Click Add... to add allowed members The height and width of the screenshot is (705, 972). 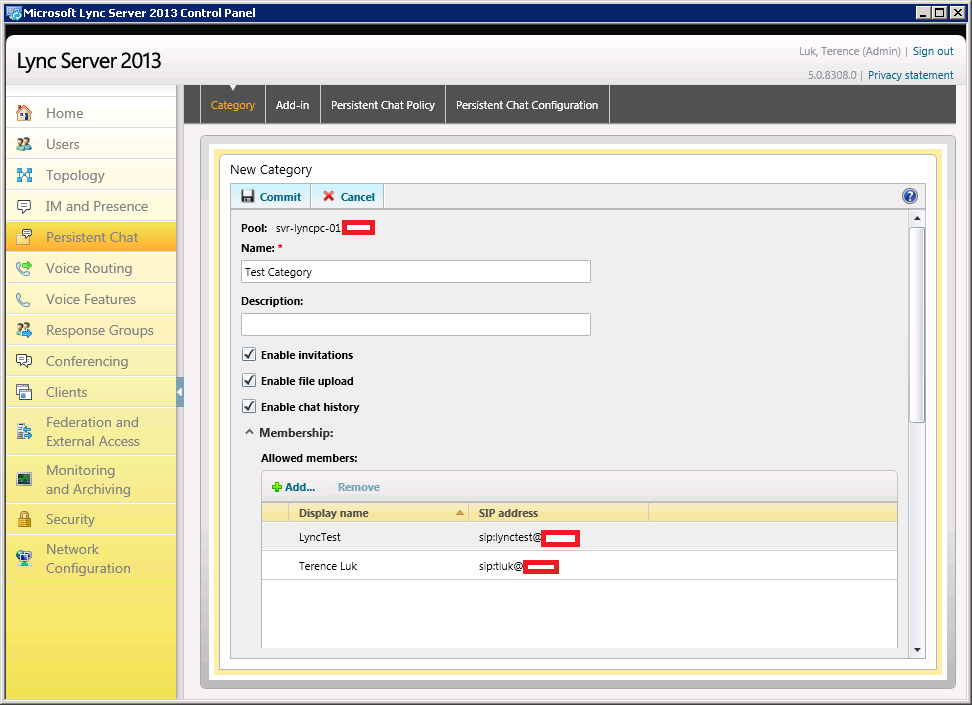click(x=294, y=487)
